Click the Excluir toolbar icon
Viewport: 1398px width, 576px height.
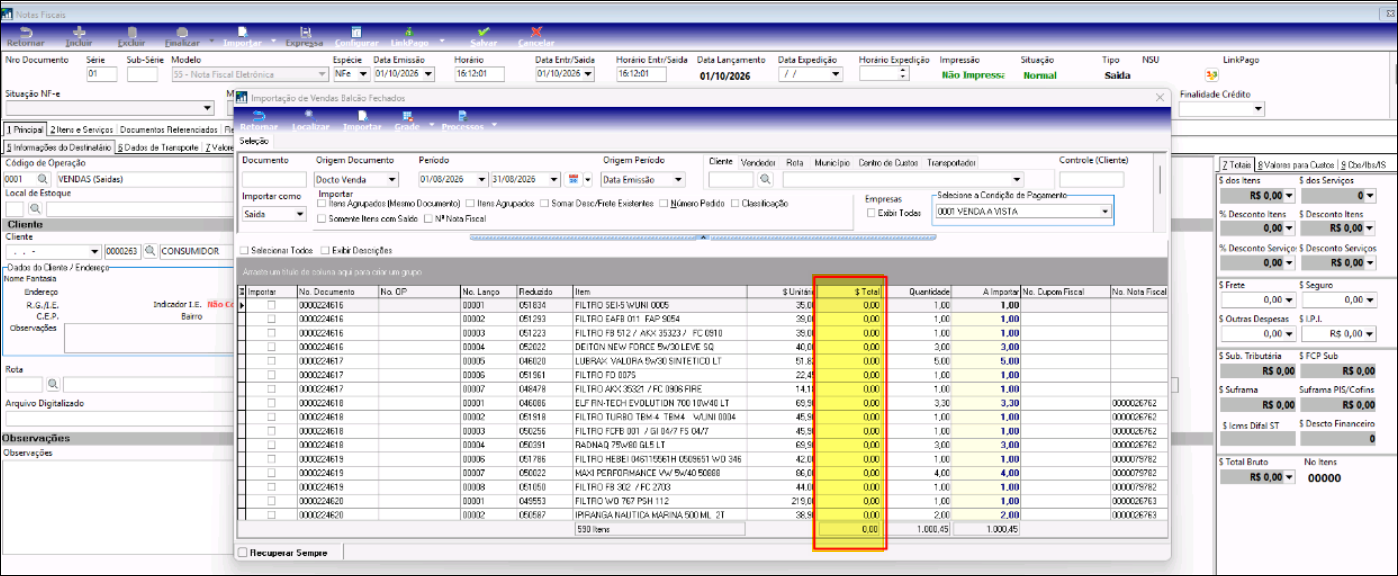pos(131,38)
